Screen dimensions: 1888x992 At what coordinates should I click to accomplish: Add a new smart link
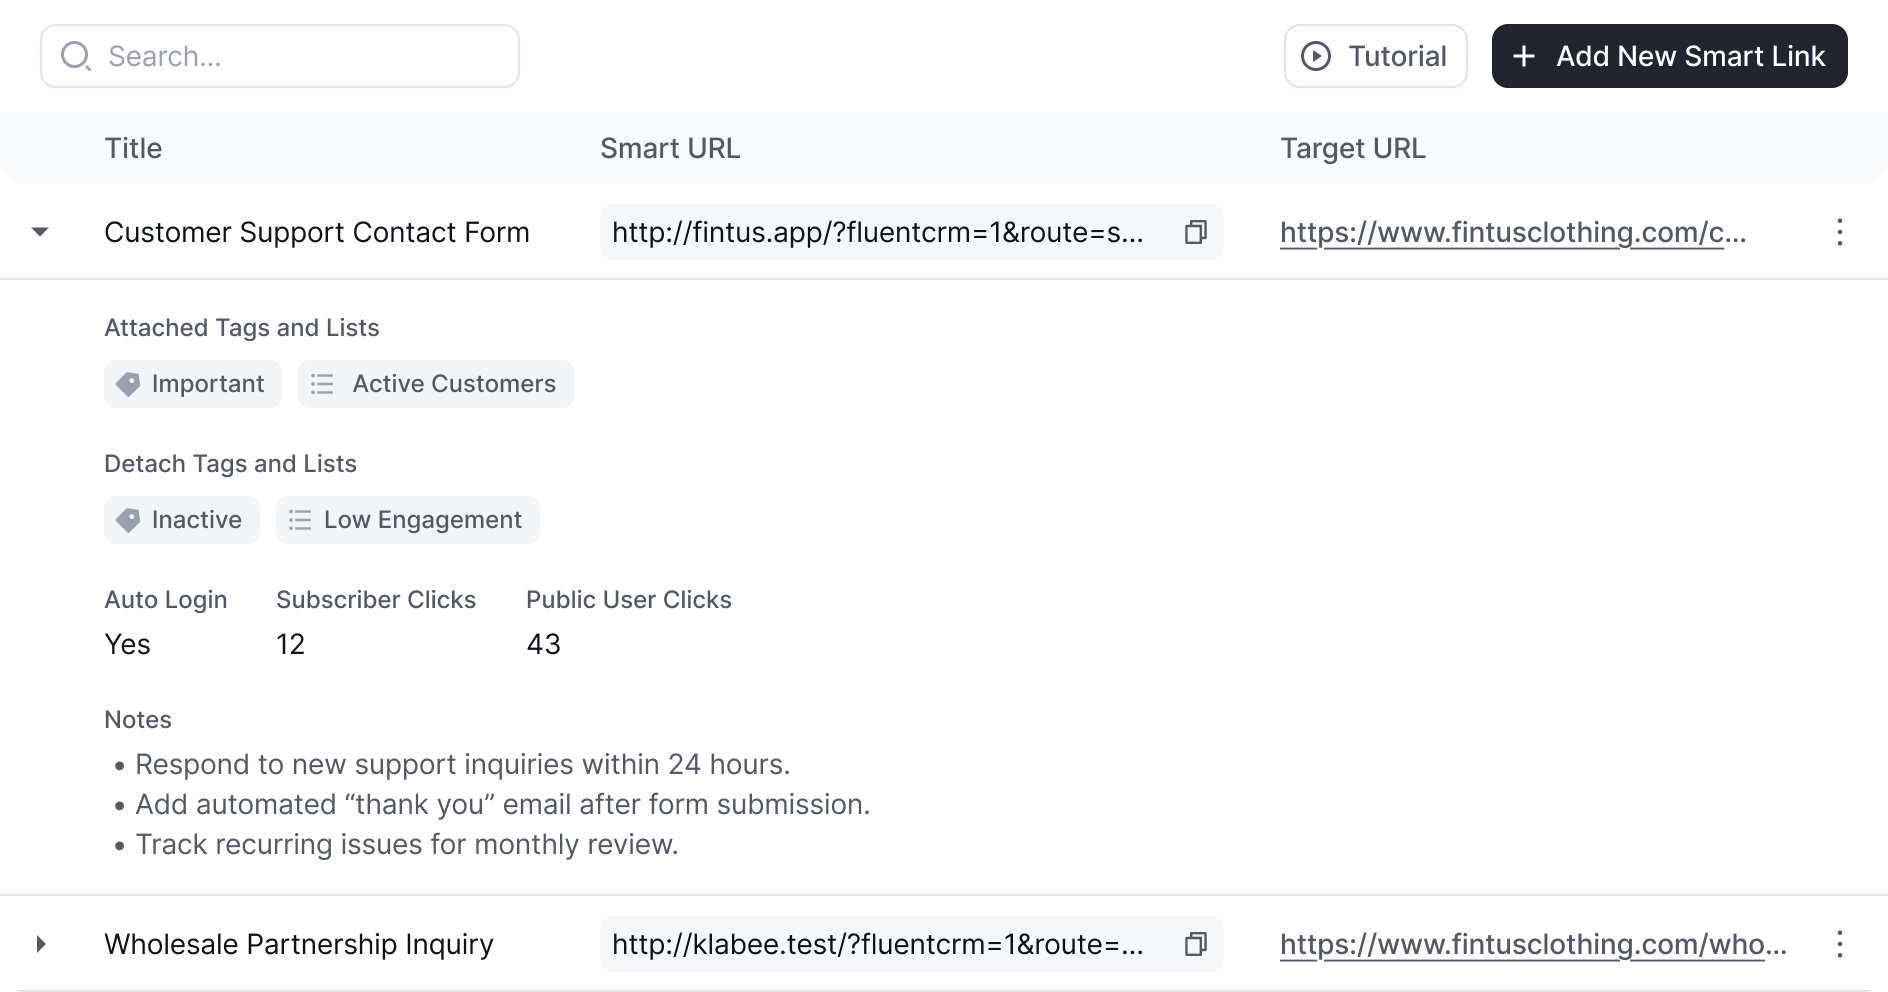pyautogui.click(x=1669, y=56)
